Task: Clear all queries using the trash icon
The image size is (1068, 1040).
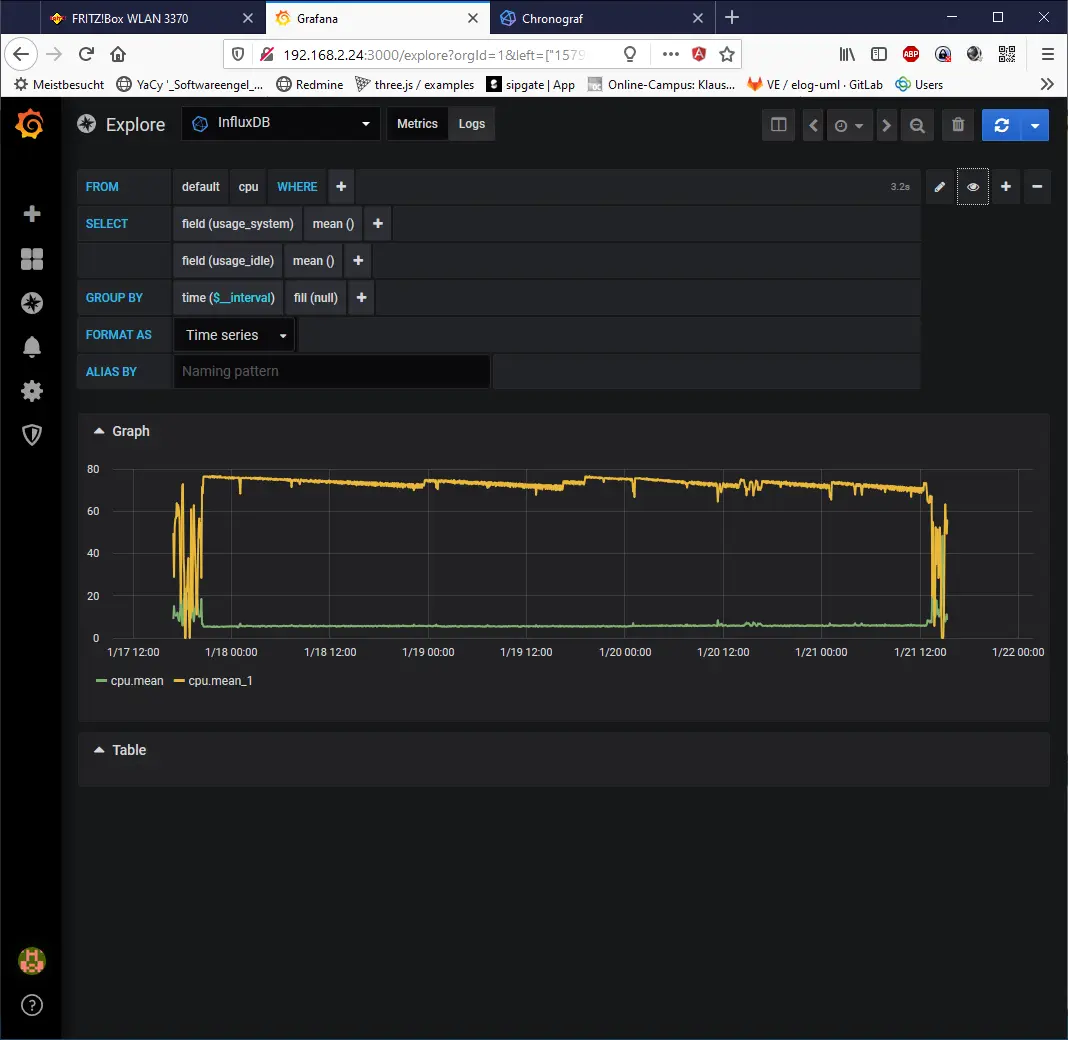Action: point(957,125)
